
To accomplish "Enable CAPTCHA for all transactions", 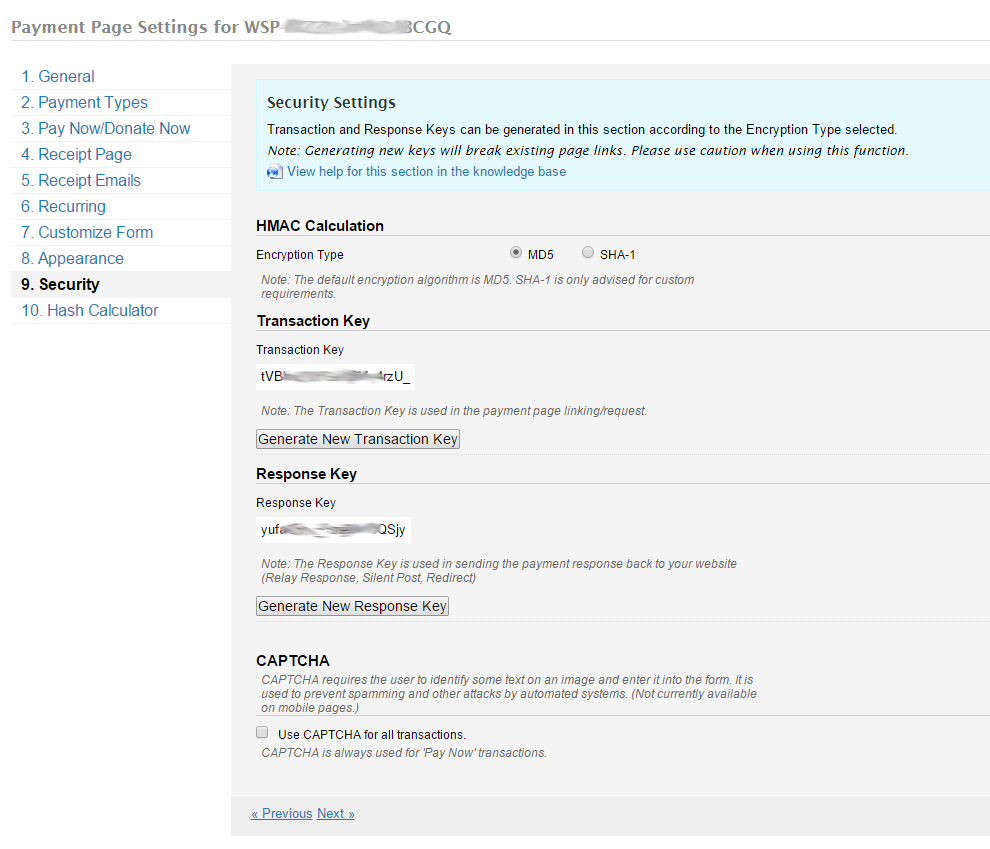I will [x=263, y=733].
